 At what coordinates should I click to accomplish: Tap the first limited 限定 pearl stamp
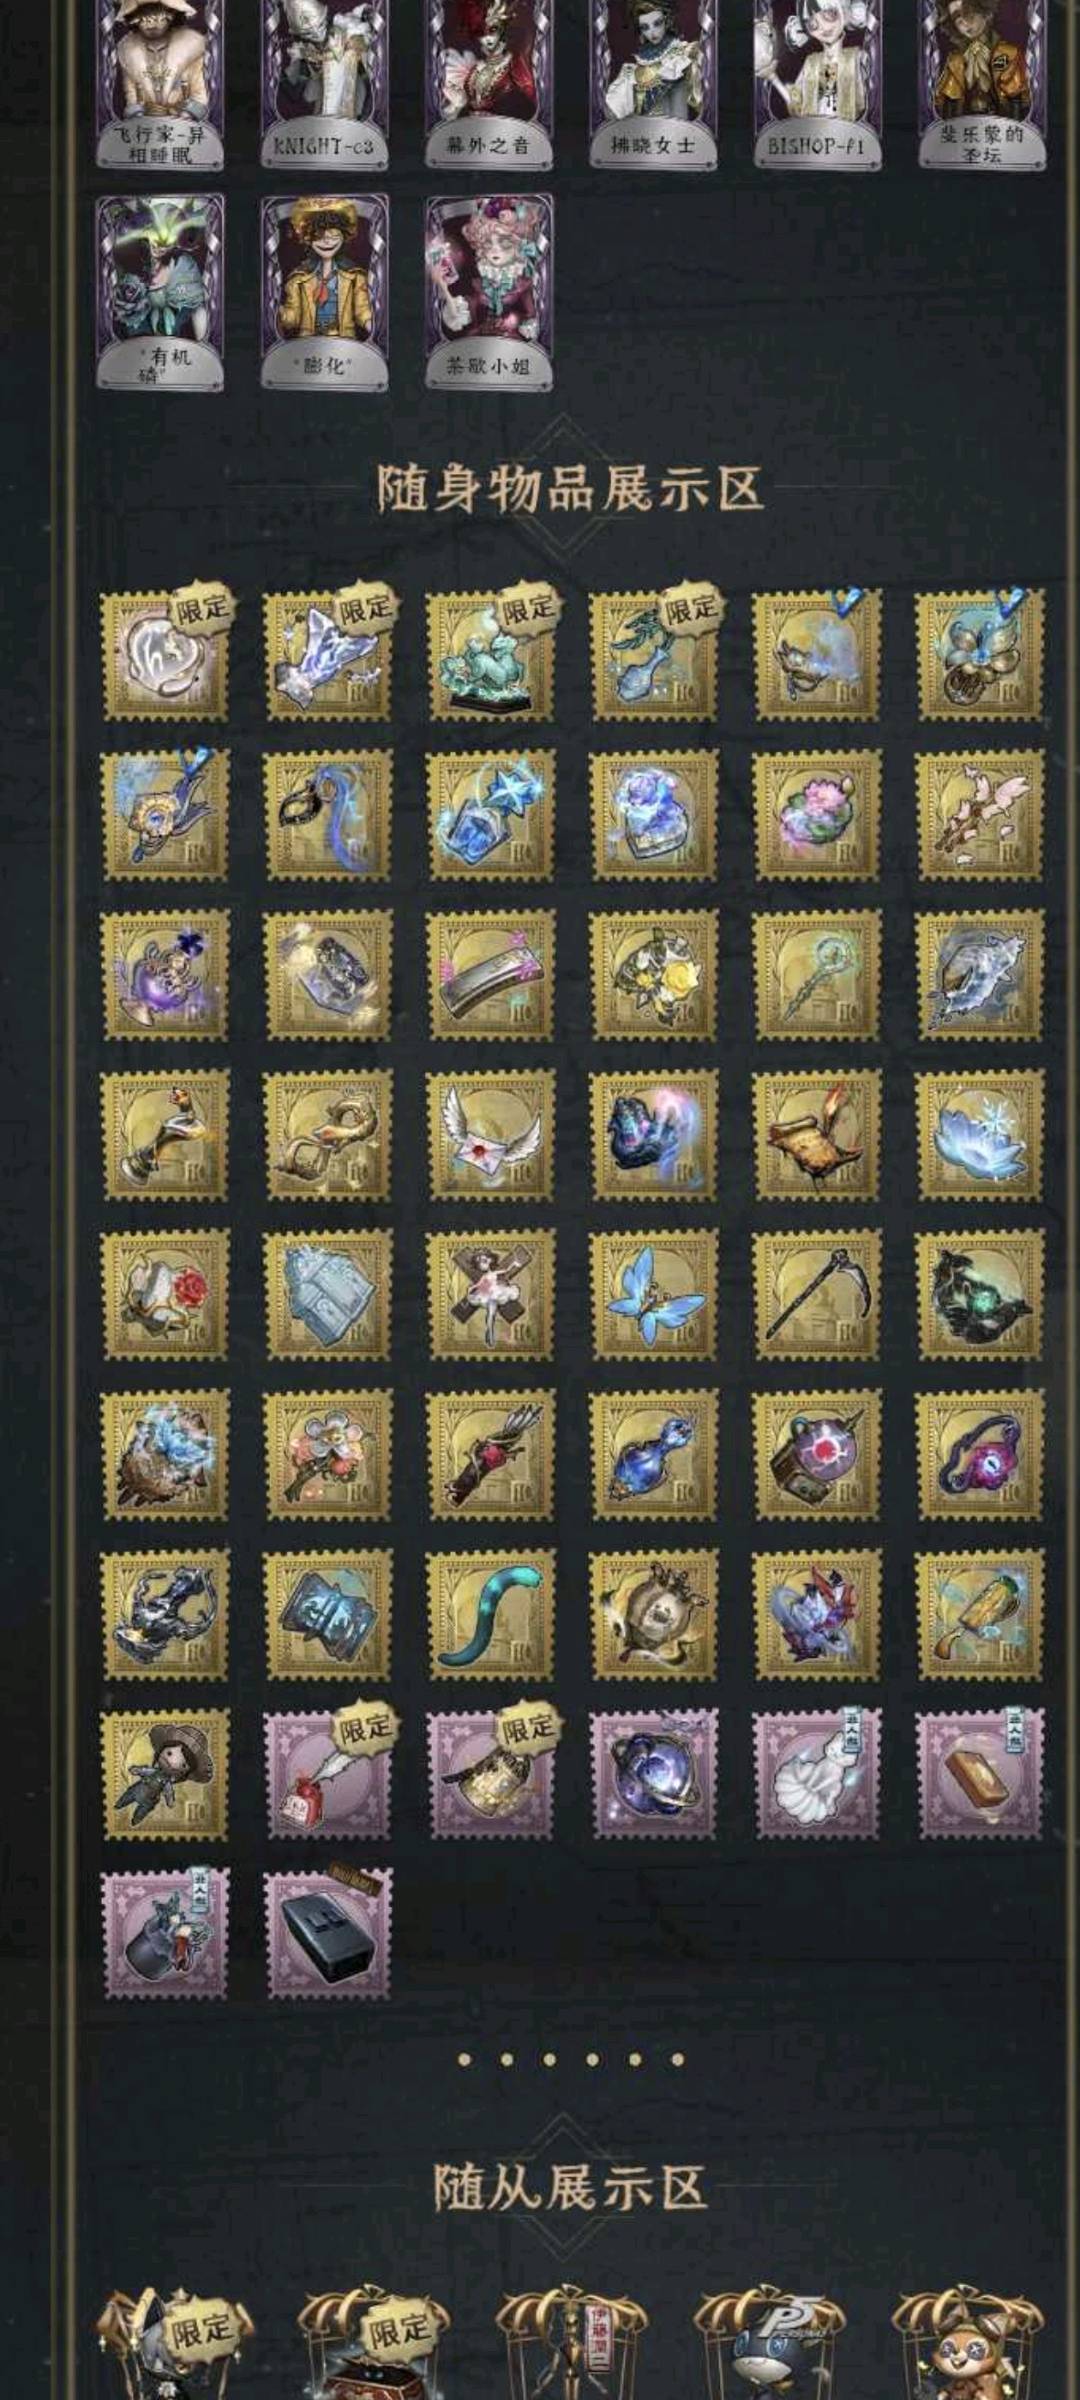(x=165, y=655)
